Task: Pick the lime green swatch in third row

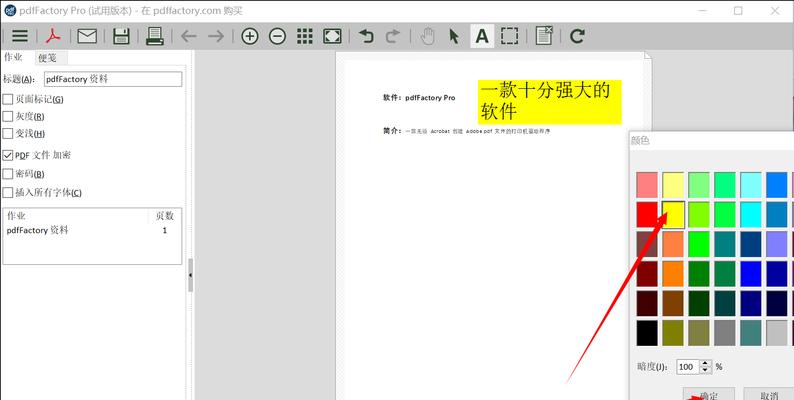Action: (699, 244)
